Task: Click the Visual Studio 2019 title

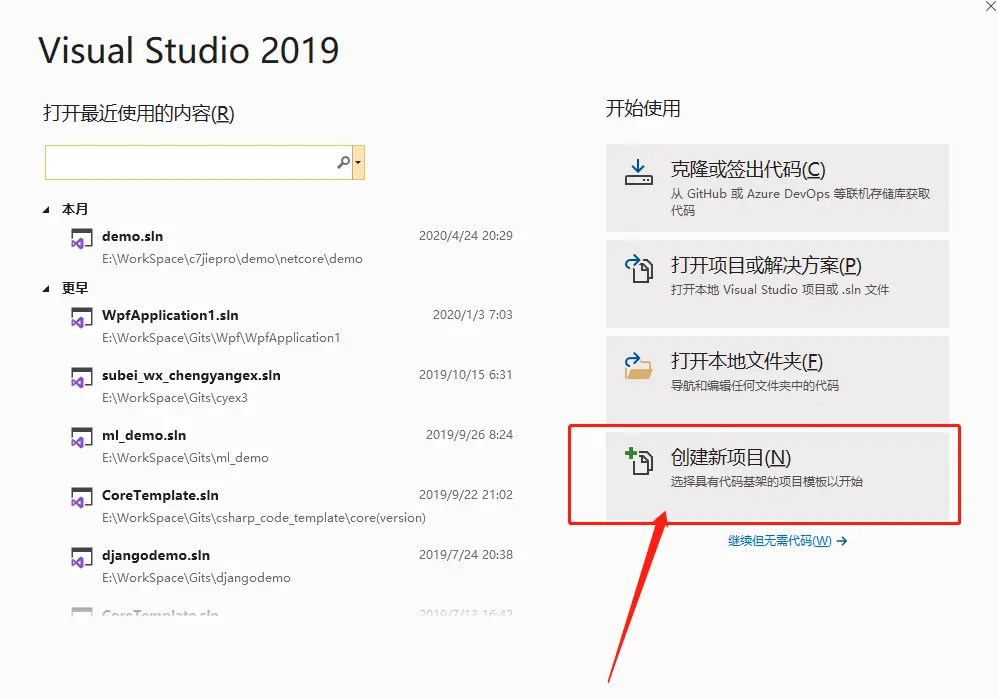Action: [x=189, y=50]
